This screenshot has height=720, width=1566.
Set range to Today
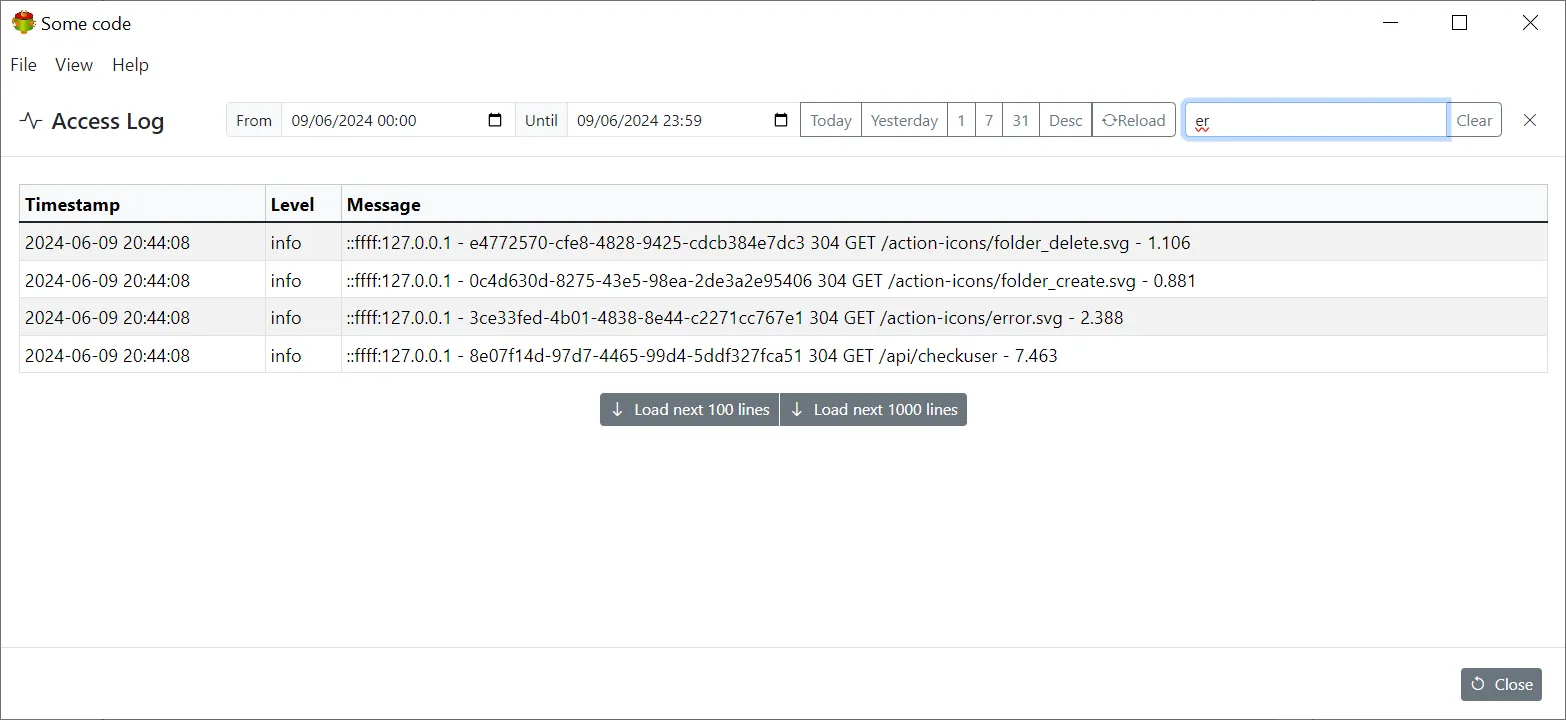(x=830, y=119)
